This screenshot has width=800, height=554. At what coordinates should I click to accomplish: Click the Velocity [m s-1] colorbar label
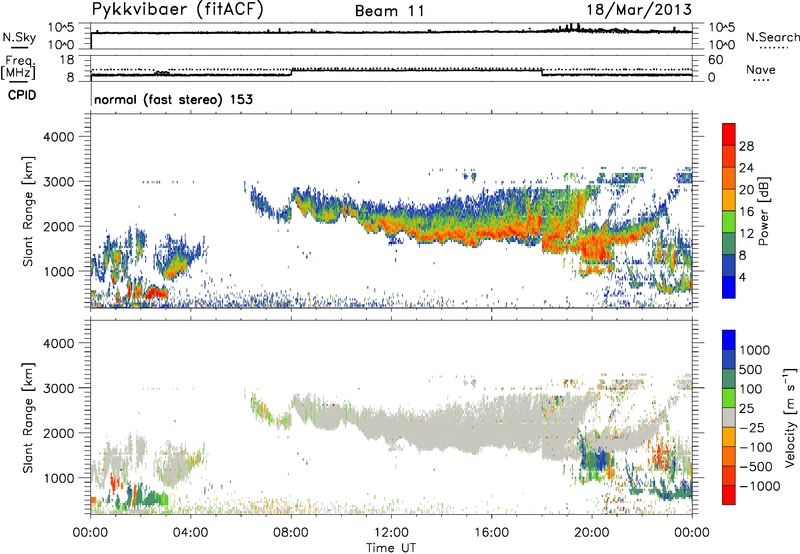pos(789,417)
